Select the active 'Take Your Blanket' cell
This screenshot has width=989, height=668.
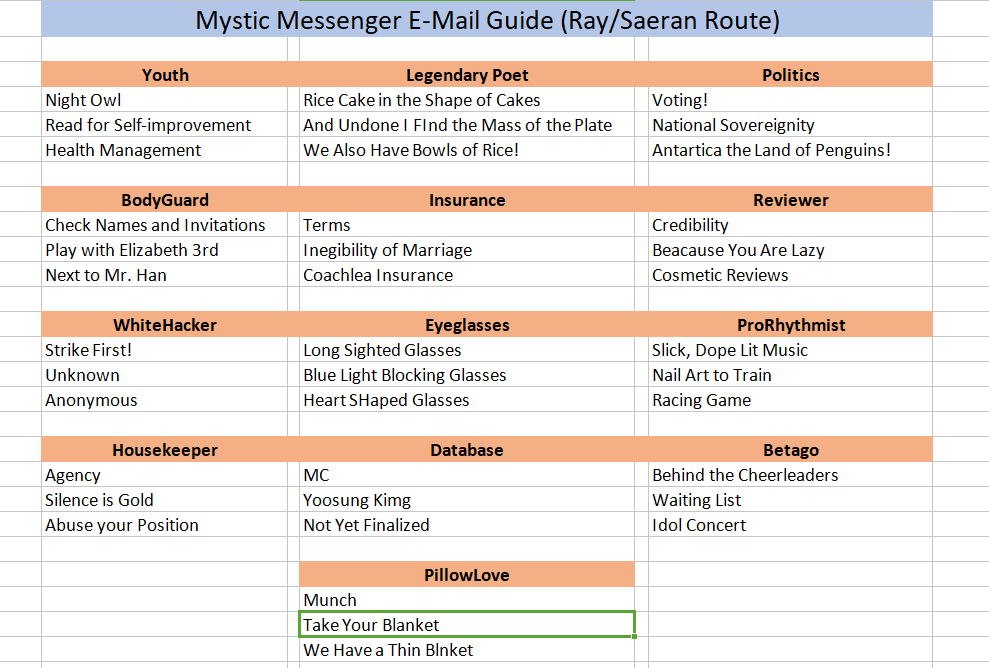point(467,624)
